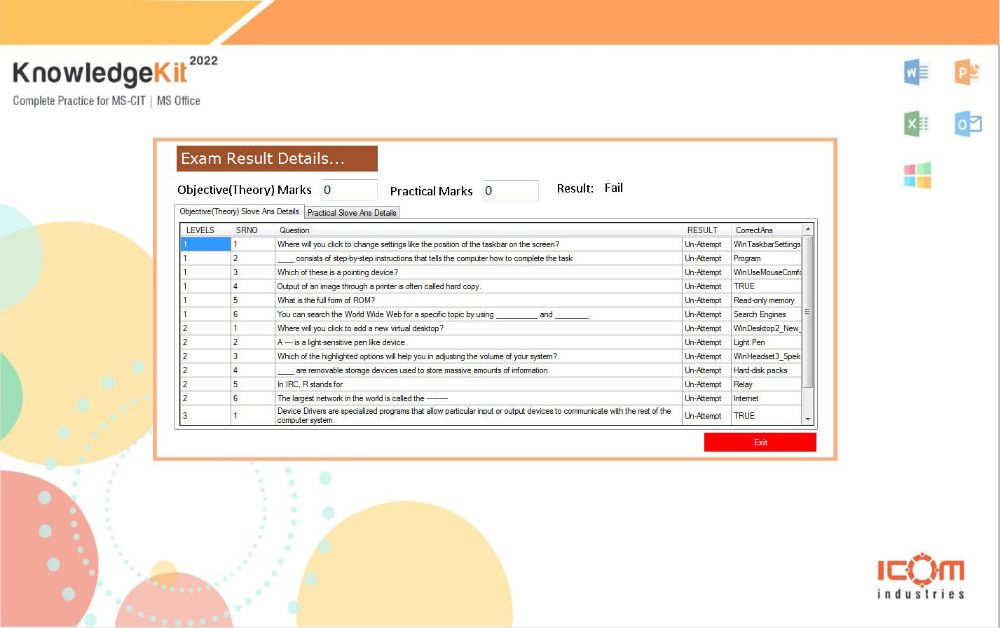Click TRUE answer in the hard copy row
1000x628 pixels.
click(x=767, y=286)
